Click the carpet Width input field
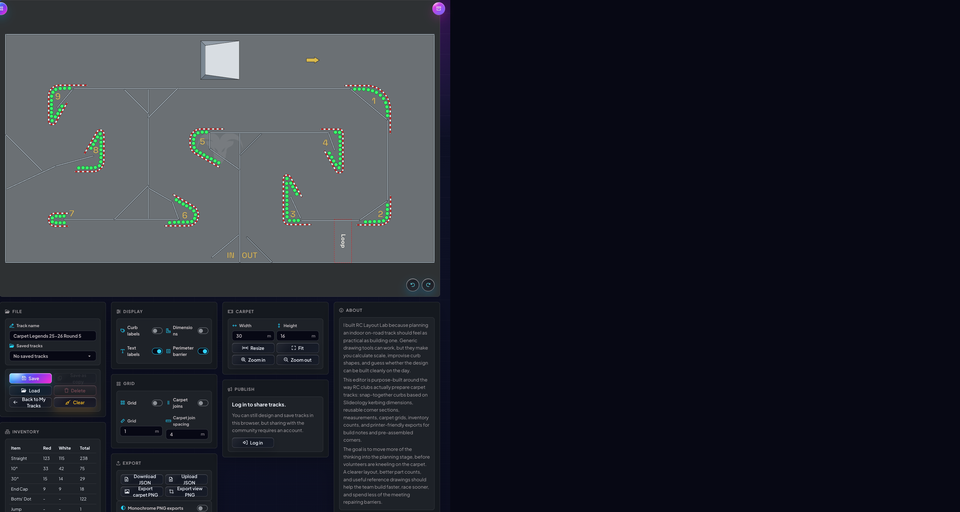This screenshot has height=512, width=960. point(253,336)
